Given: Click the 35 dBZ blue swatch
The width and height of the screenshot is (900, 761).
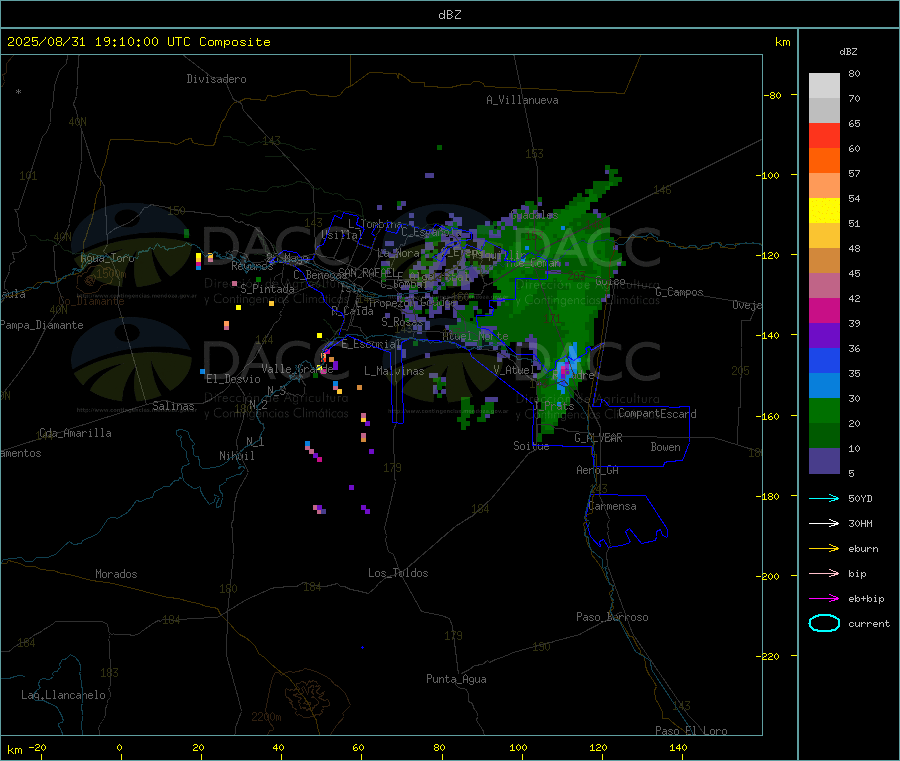Looking at the screenshot, I should click(824, 361).
